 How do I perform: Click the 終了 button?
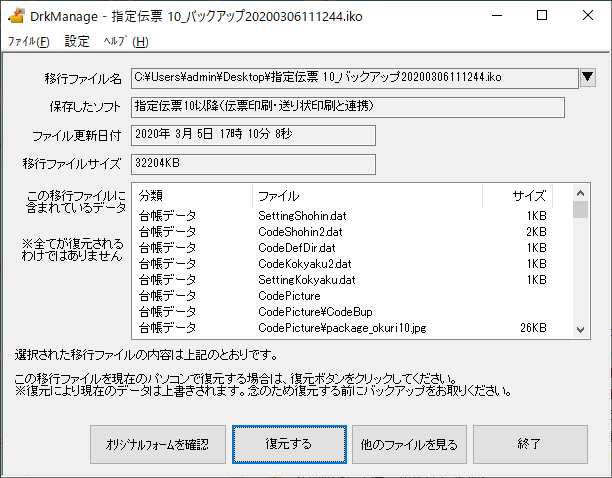click(530, 444)
